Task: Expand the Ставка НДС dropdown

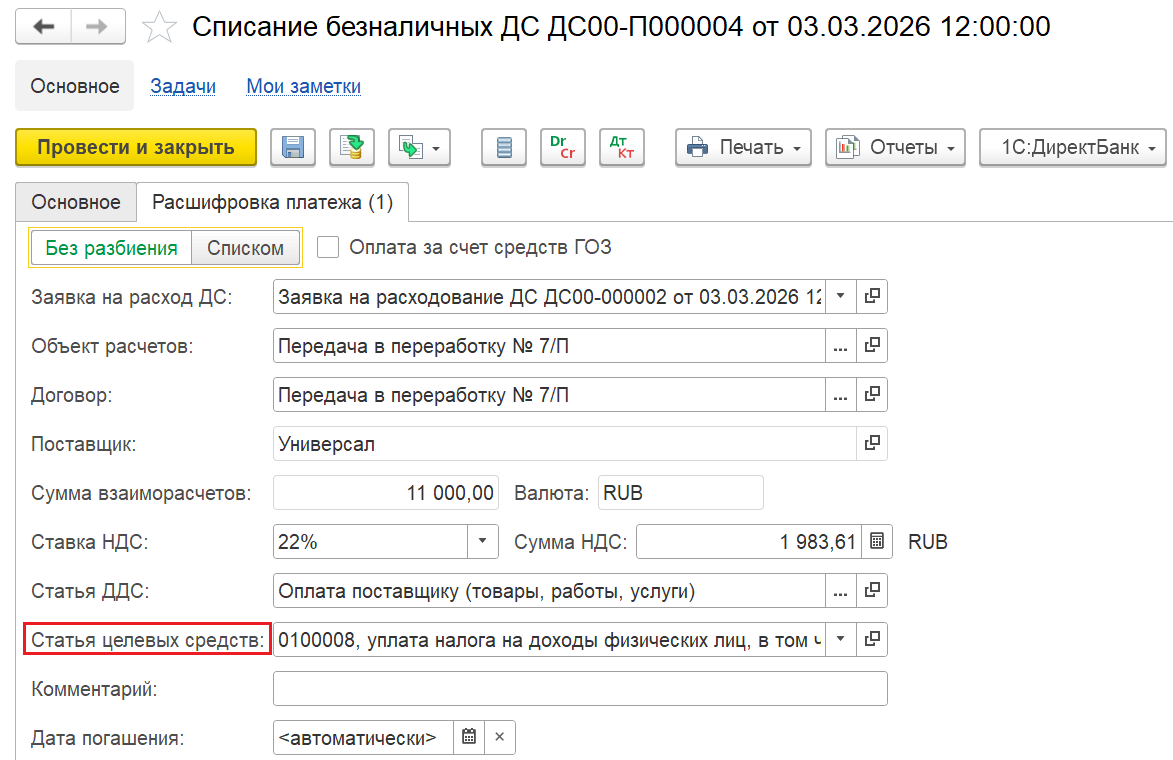Action: click(483, 542)
